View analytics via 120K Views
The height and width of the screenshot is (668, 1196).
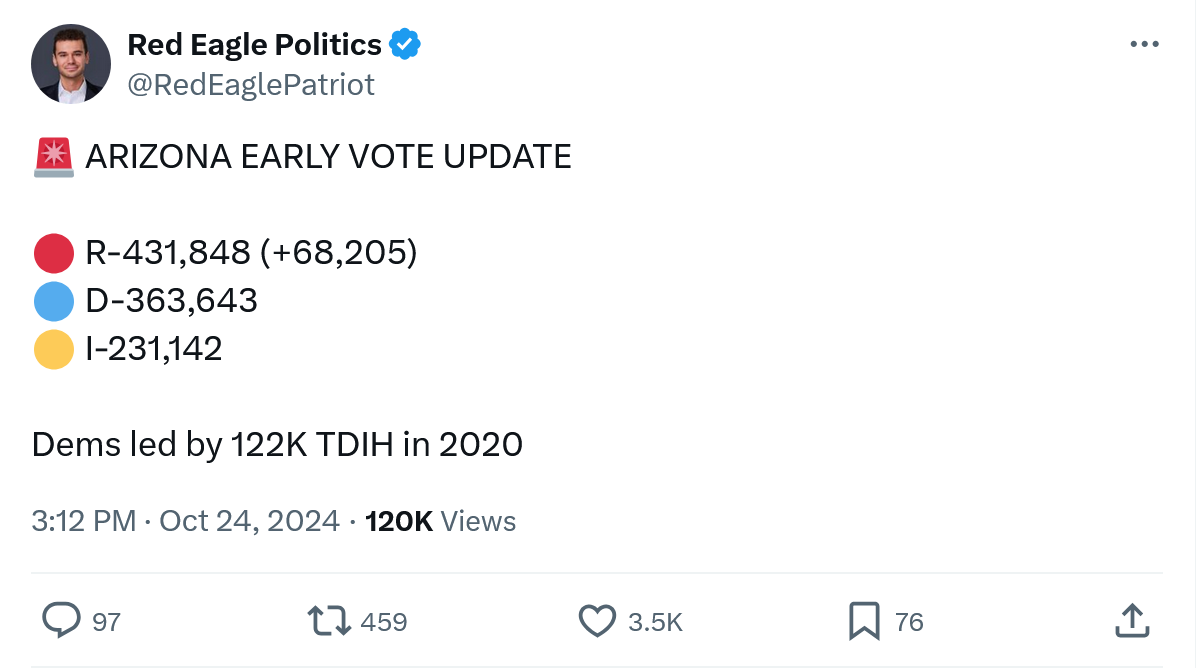coord(441,521)
